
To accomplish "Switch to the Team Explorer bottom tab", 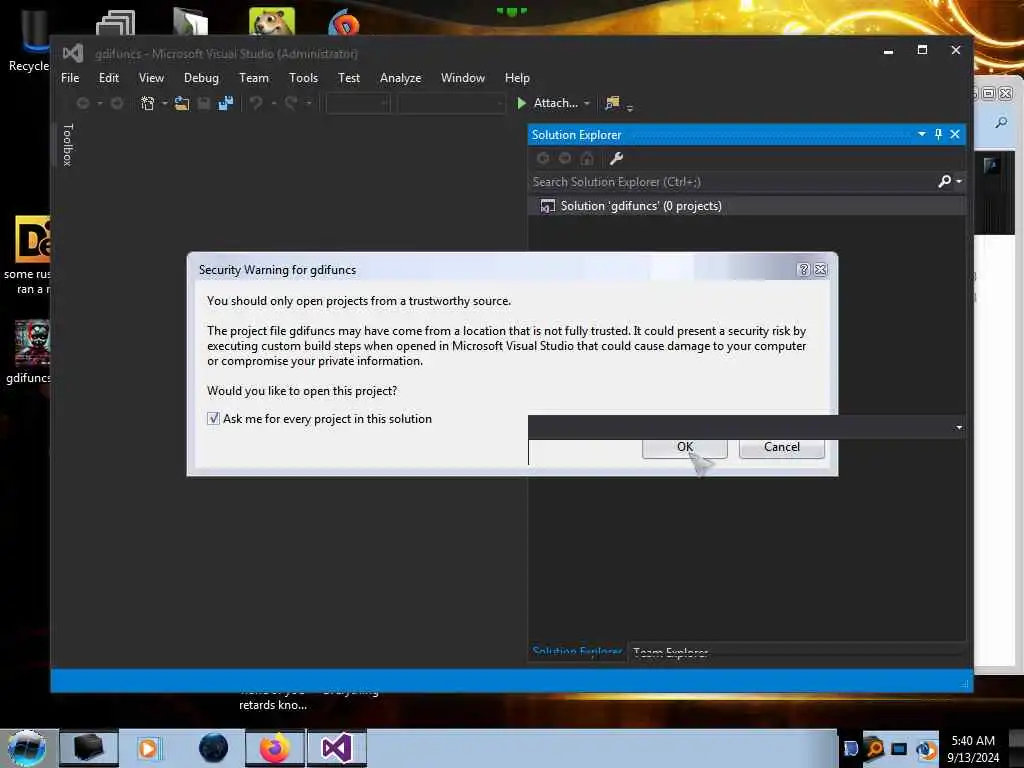I will coord(671,651).
